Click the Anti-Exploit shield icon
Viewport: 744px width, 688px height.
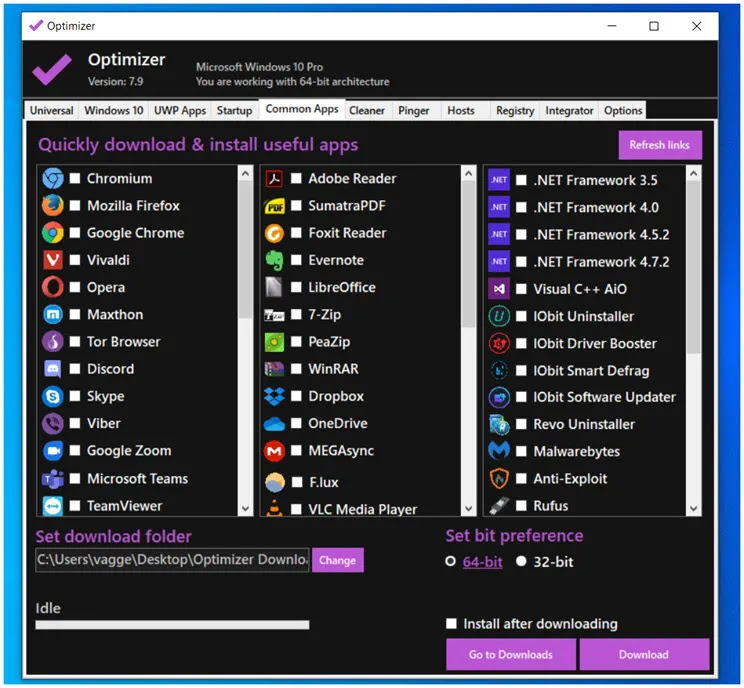point(499,478)
